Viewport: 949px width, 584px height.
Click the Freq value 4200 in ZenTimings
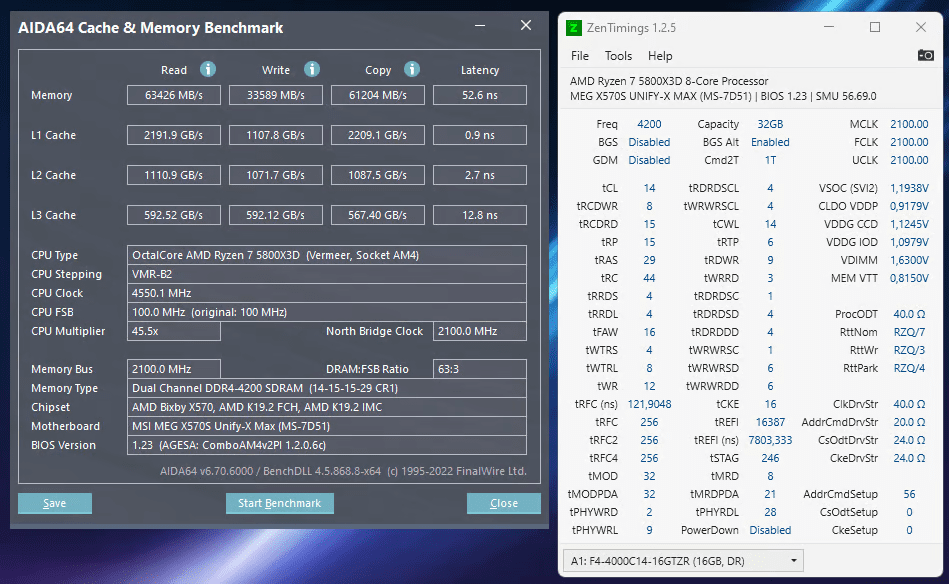tap(649, 124)
